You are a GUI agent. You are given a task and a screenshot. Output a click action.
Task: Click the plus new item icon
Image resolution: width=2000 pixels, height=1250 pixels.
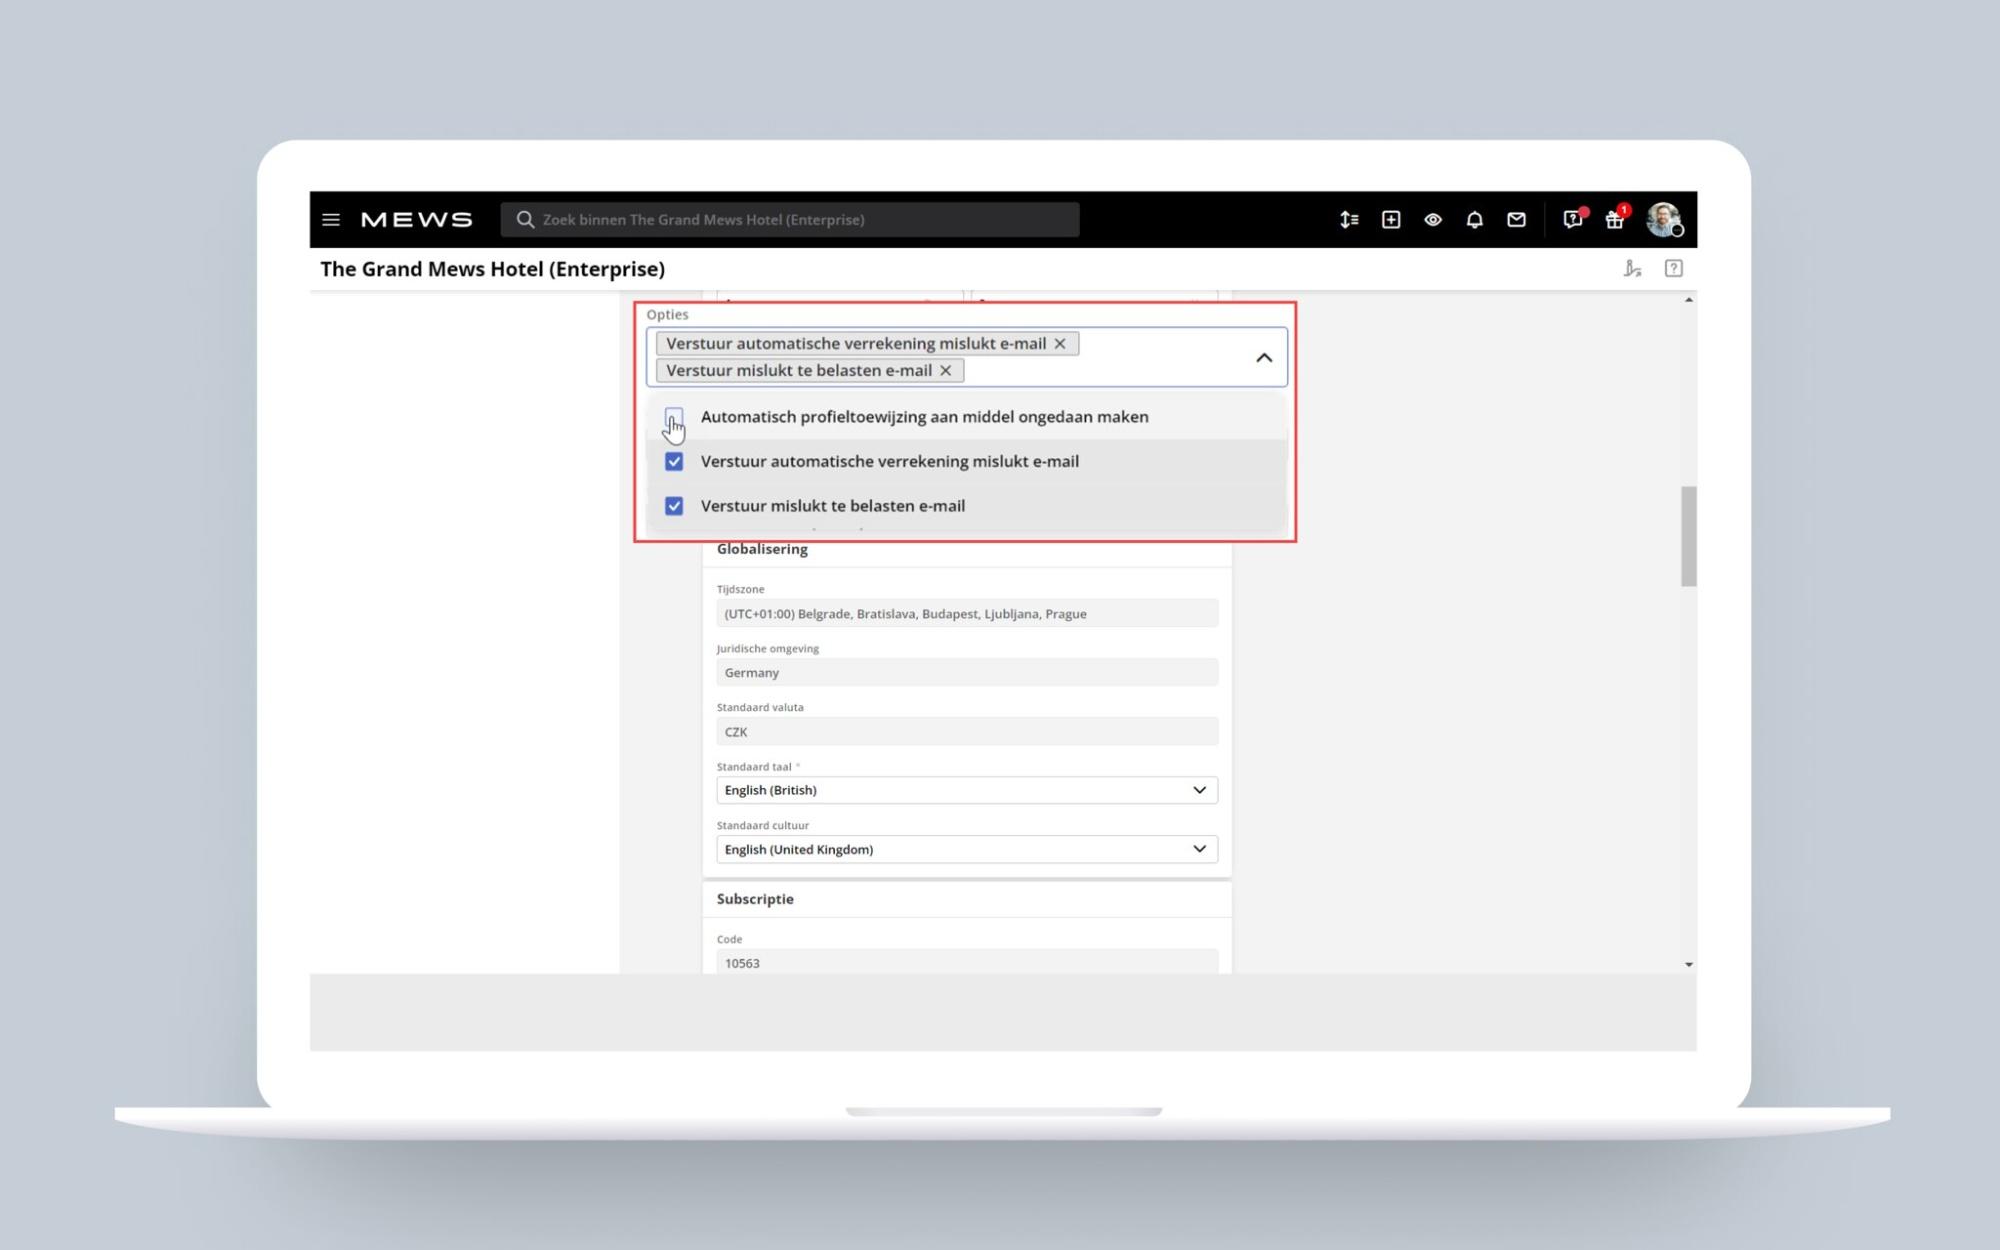tap(1391, 220)
